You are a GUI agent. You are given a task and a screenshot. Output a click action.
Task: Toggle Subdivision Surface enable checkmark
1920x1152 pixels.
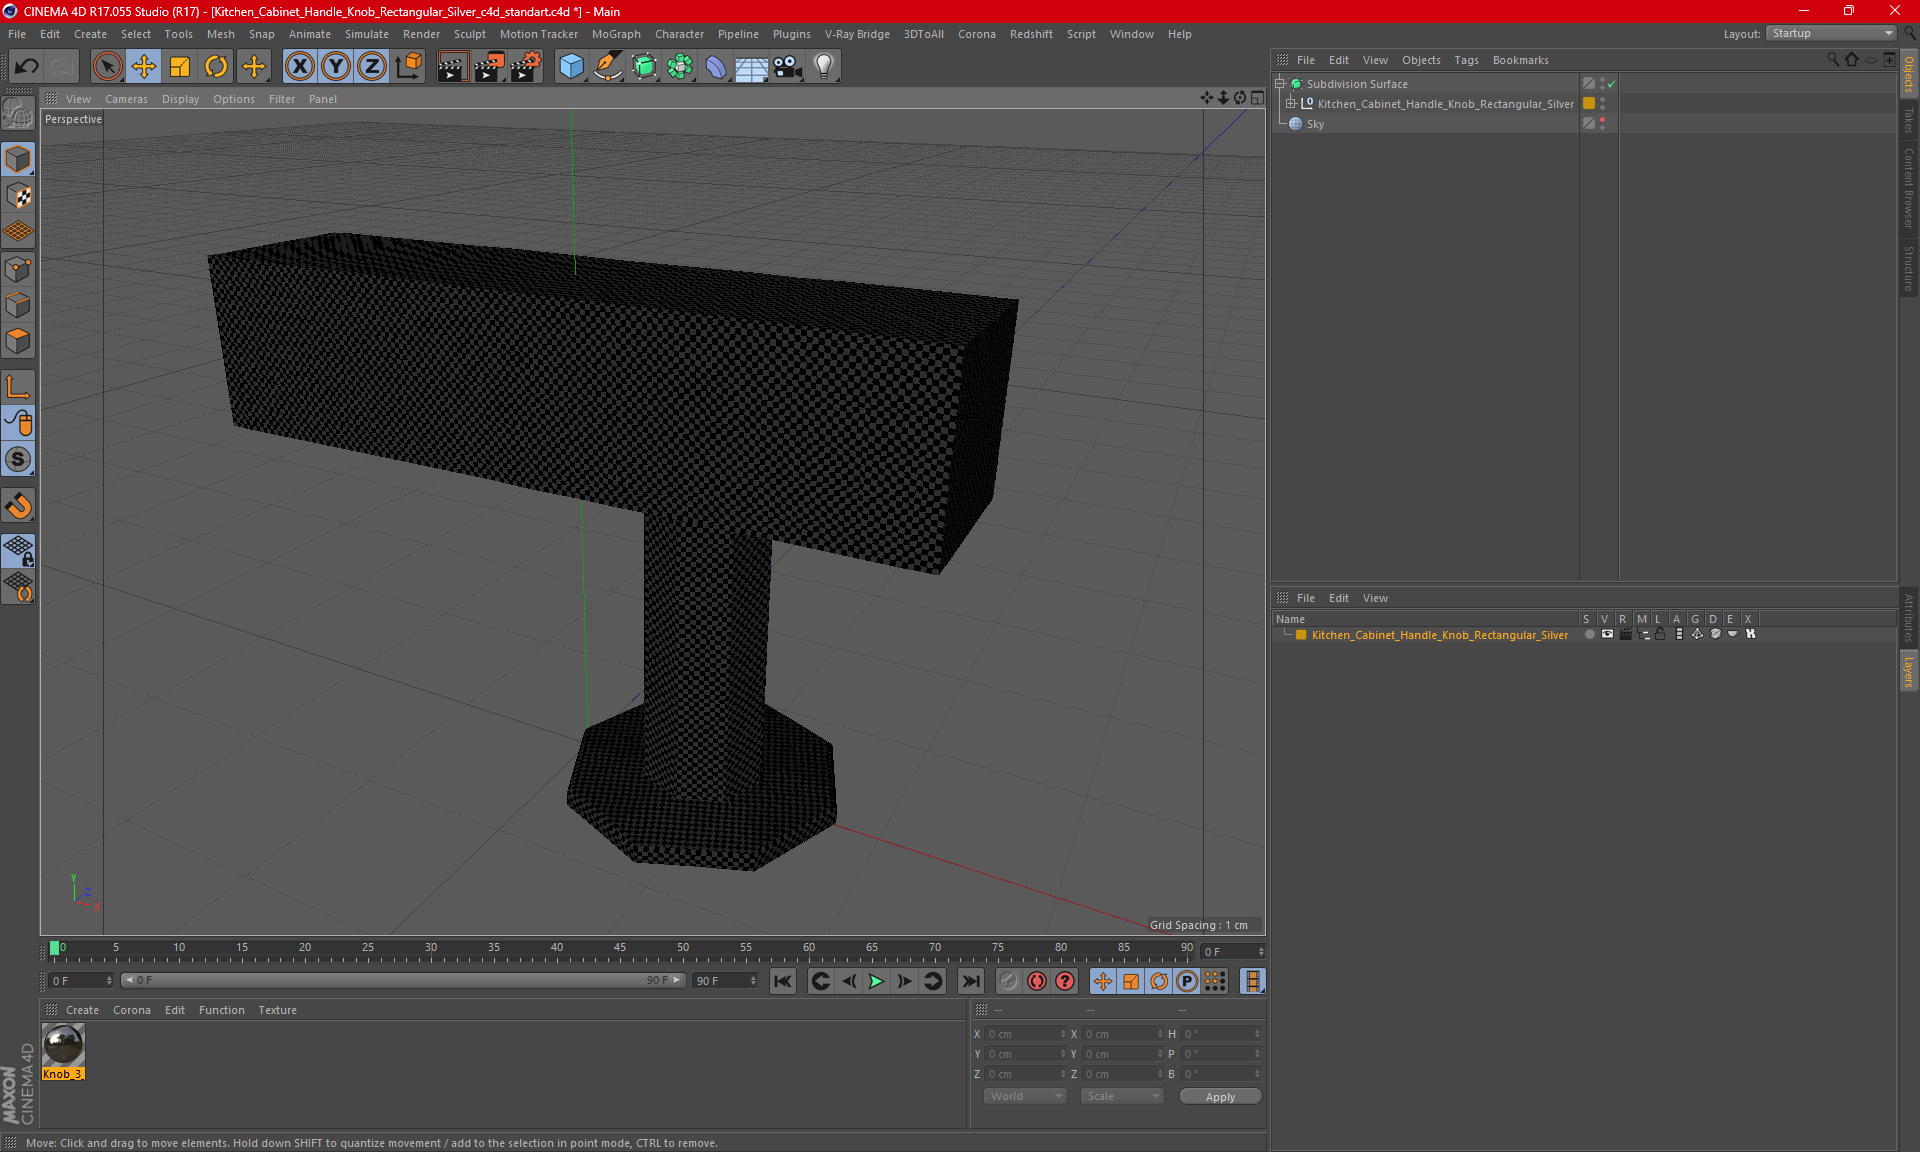click(x=1612, y=84)
